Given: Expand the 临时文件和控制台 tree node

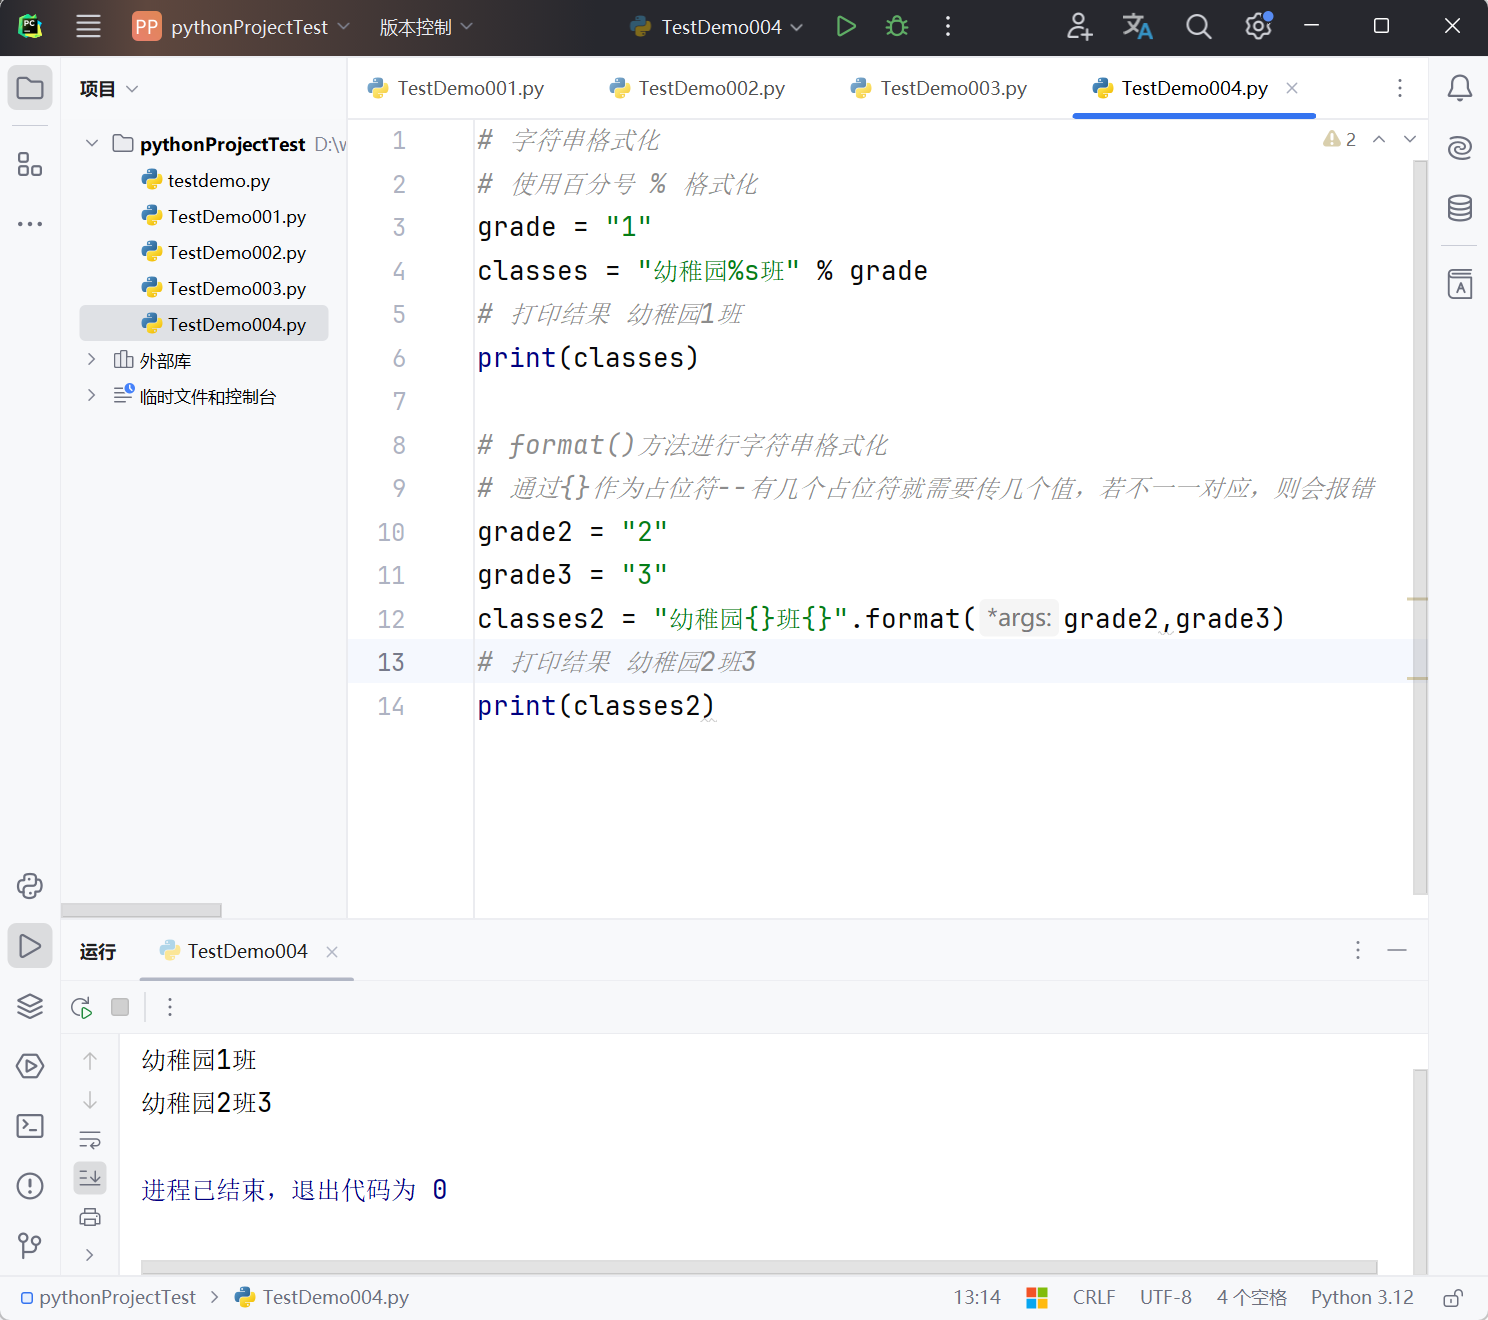Looking at the screenshot, I should tap(92, 396).
